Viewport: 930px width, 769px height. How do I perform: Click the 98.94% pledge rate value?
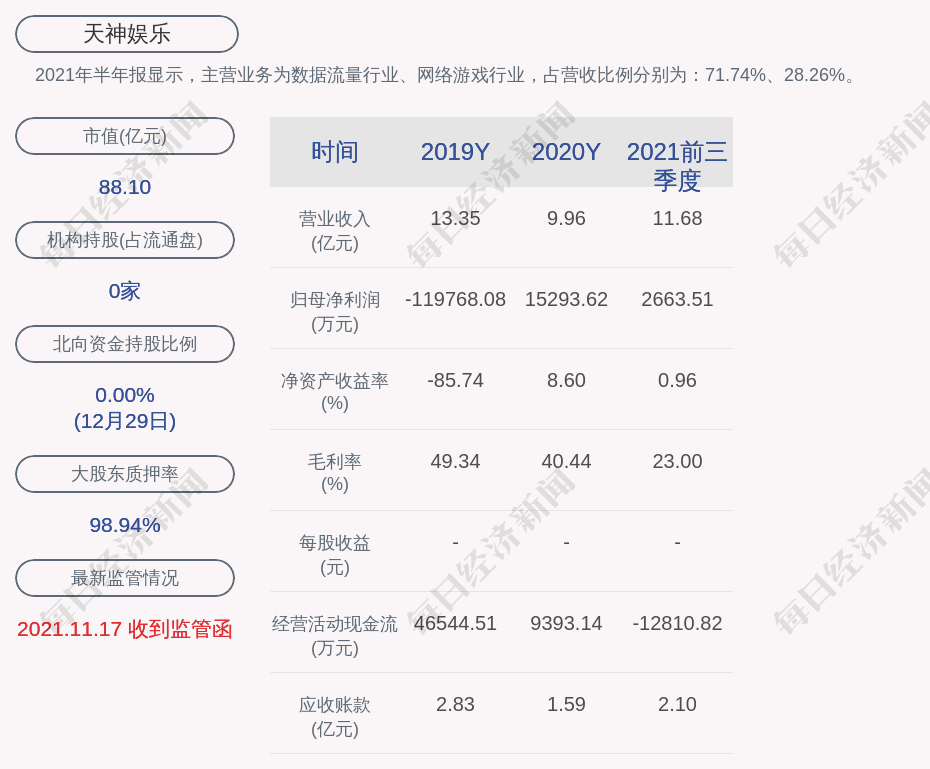click(x=125, y=525)
